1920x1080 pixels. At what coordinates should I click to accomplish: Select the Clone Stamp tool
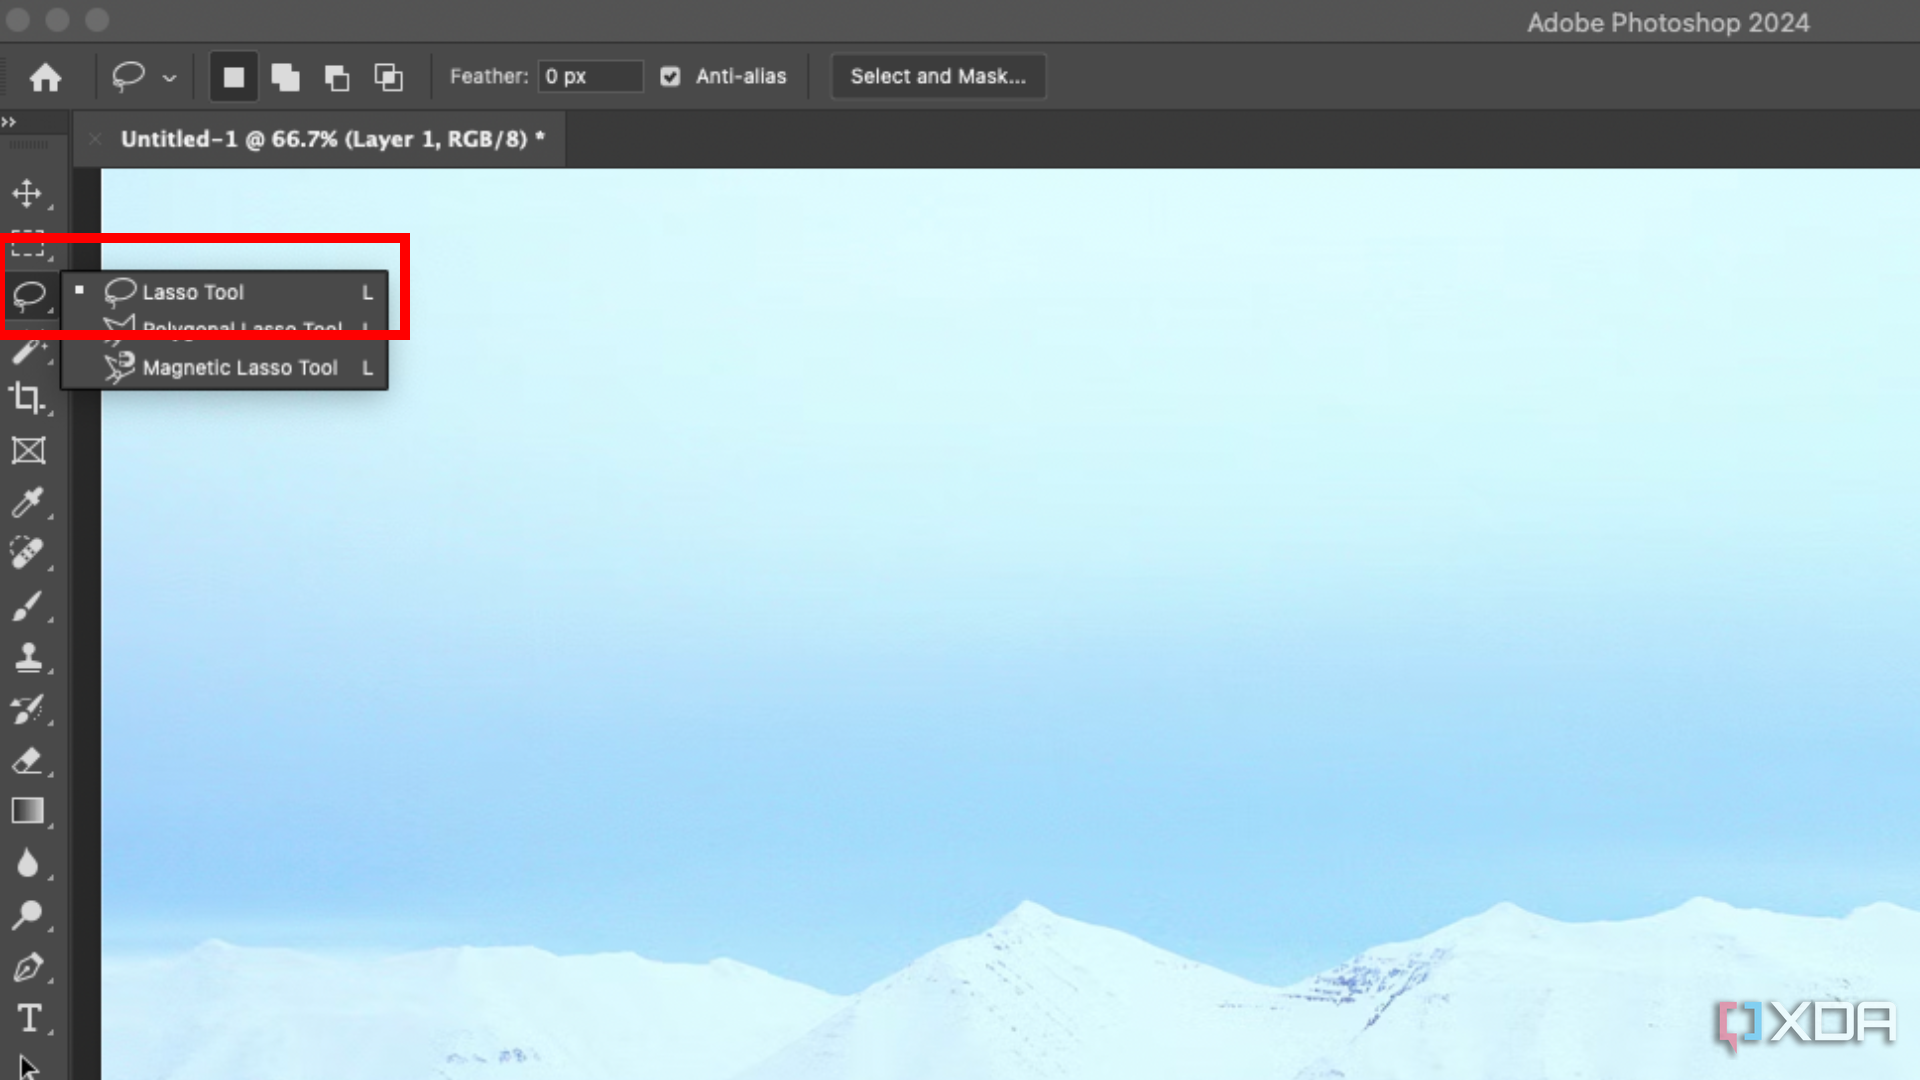[x=28, y=657]
